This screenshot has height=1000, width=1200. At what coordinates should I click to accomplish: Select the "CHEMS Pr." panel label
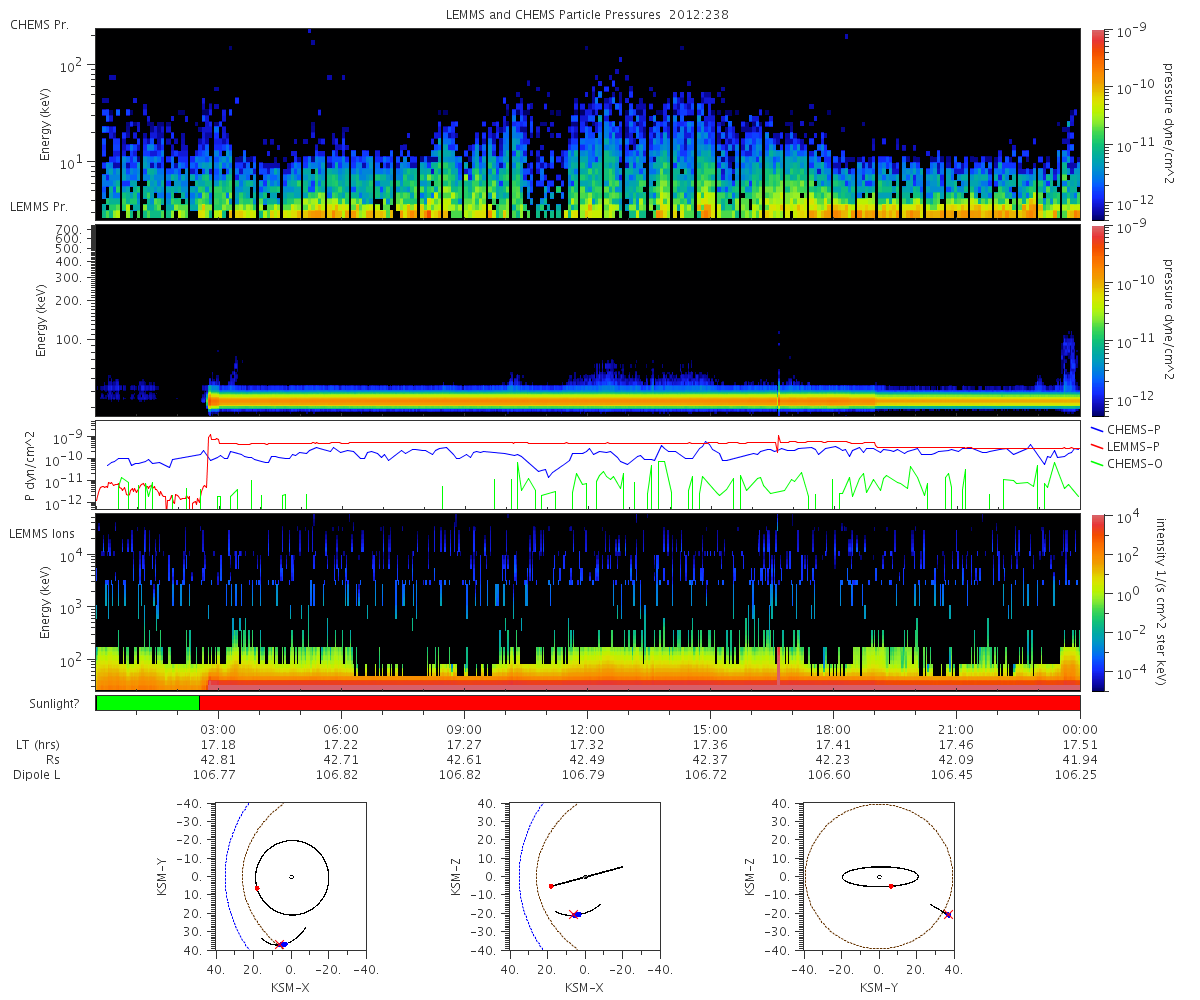coord(39,24)
